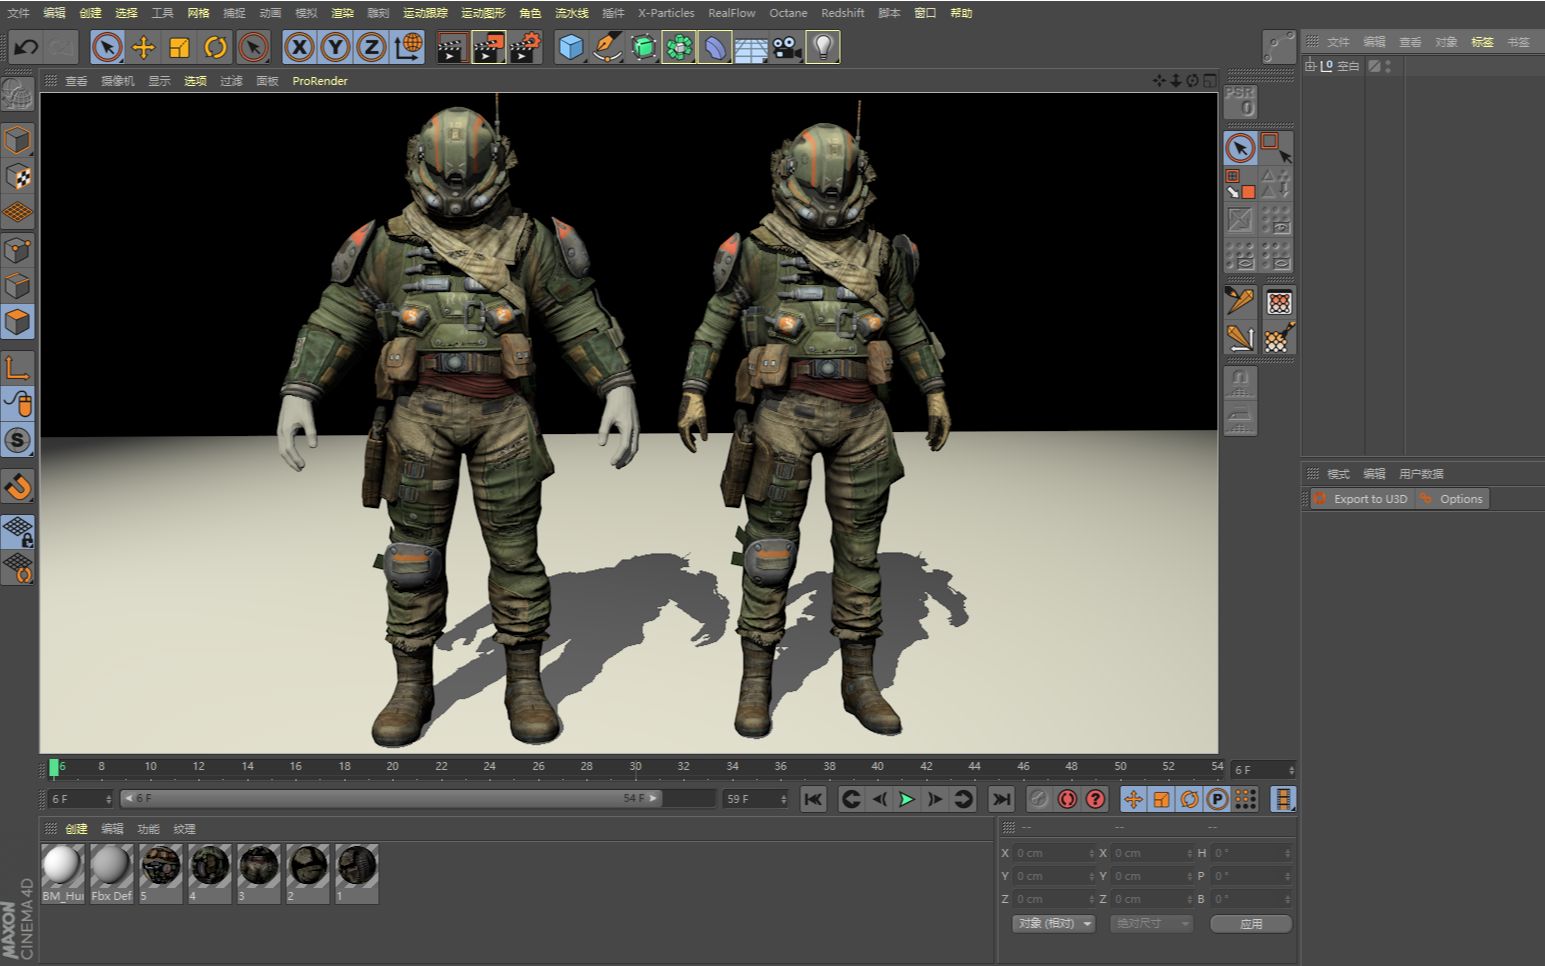Go to end of animation

tap(1000, 799)
